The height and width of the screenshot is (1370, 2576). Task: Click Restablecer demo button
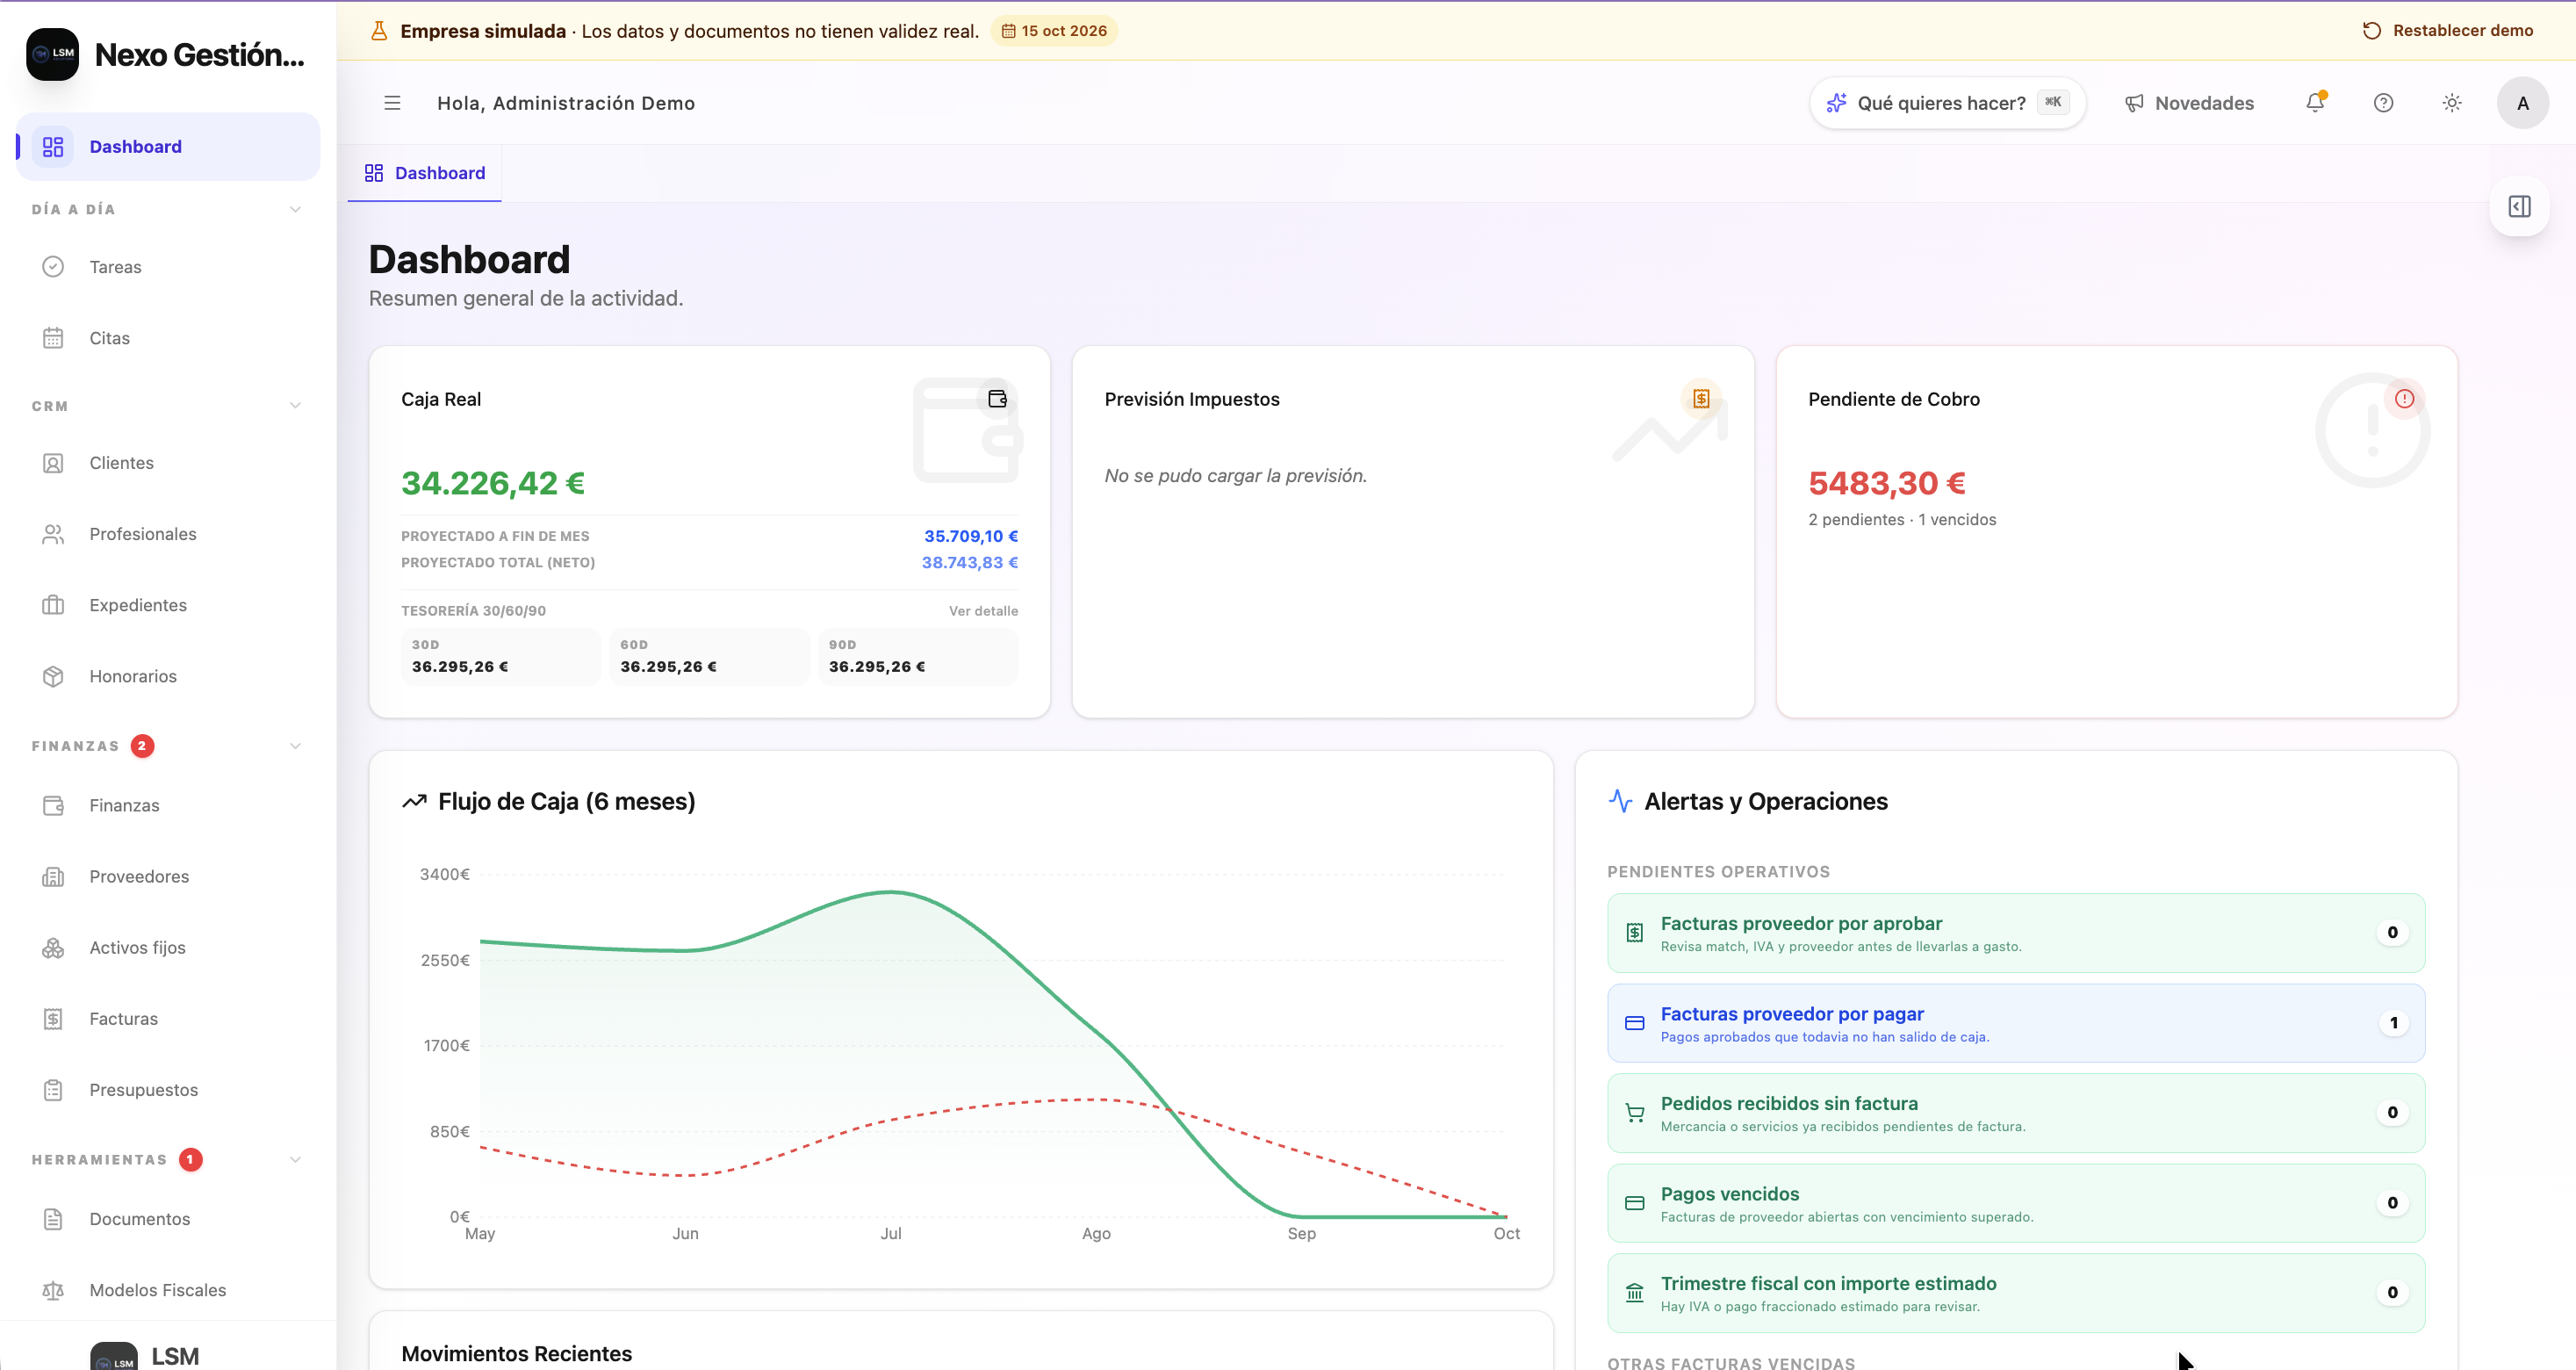pyautogui.click(x=2447, y=30)
